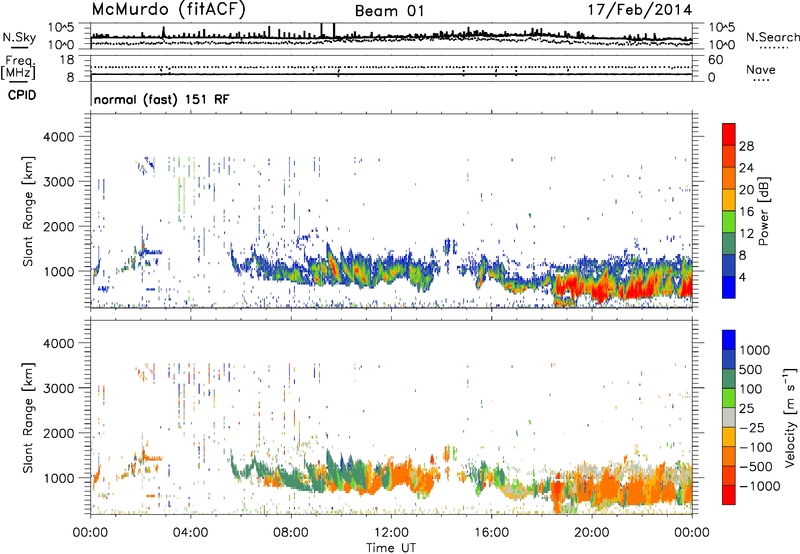This screenshot has height=554, width=800.
Task: Click the 28 label on Power color bar
Action: 746,146
